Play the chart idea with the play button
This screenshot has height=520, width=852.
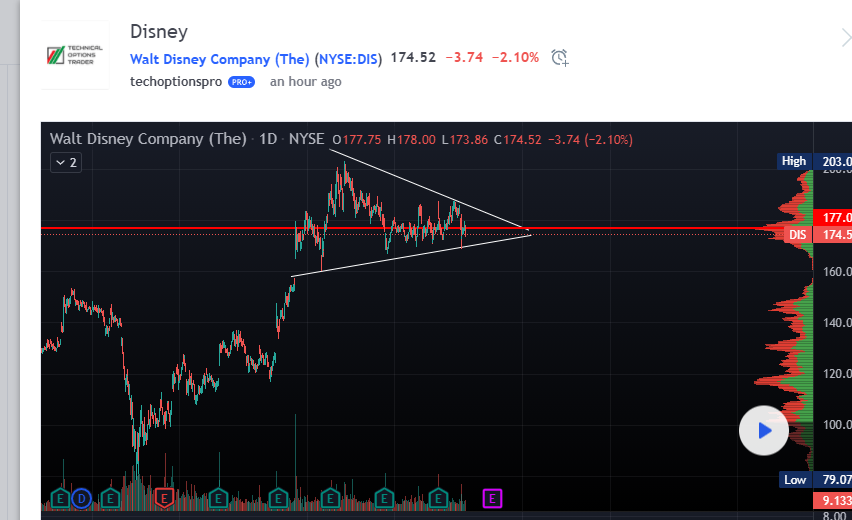763,430
